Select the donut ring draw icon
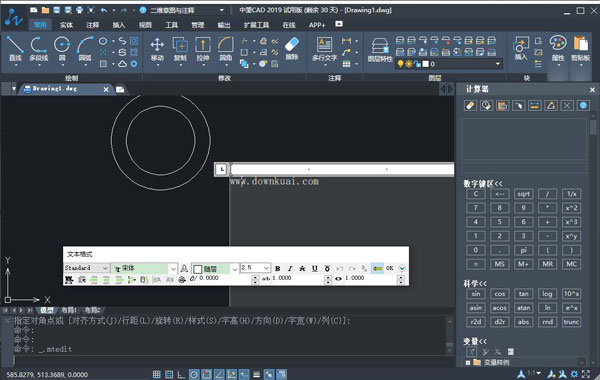 pyautogui.click(x=134, y=64)
